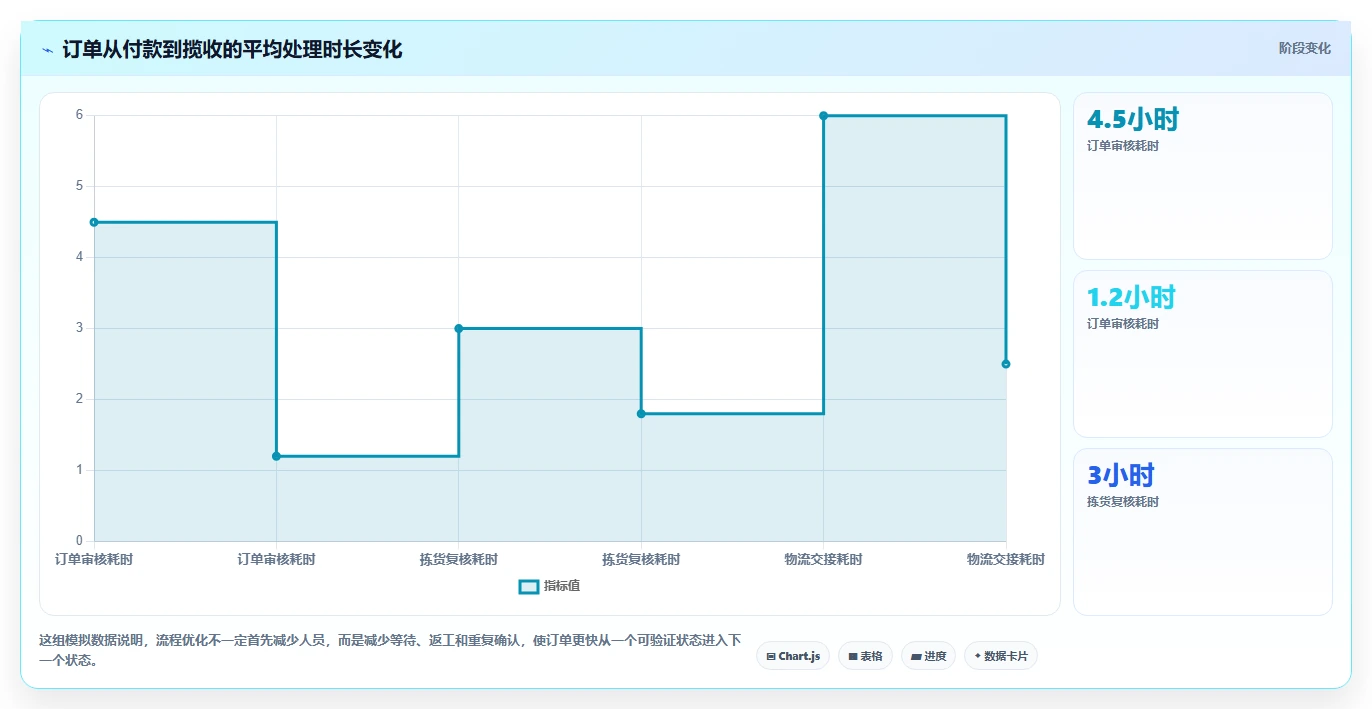This screenshot has height=709, width=1372.
Task: Click the description paragraph starting 这组模拟数据说明
Action: [x=390, y=650]
